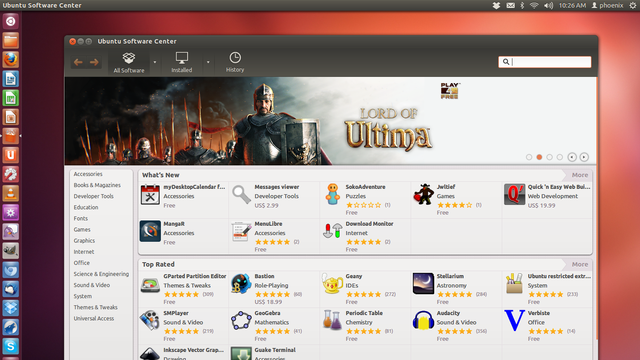Select the third banner page dot
The width and height of the screenshot is (640, 360).
coord(549,157)
